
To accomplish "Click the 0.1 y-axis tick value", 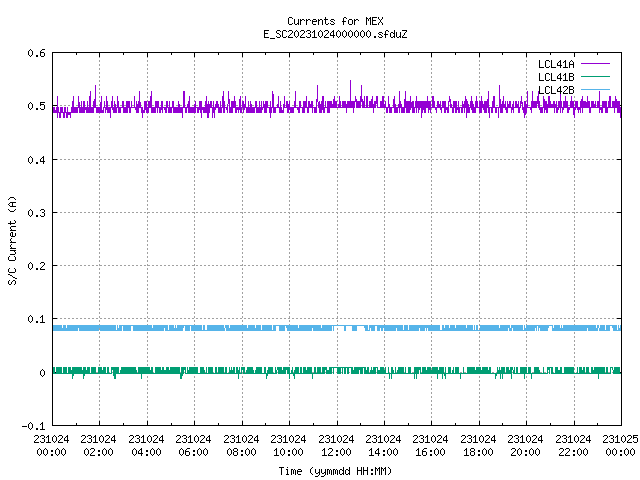I will tap(36, 319).
